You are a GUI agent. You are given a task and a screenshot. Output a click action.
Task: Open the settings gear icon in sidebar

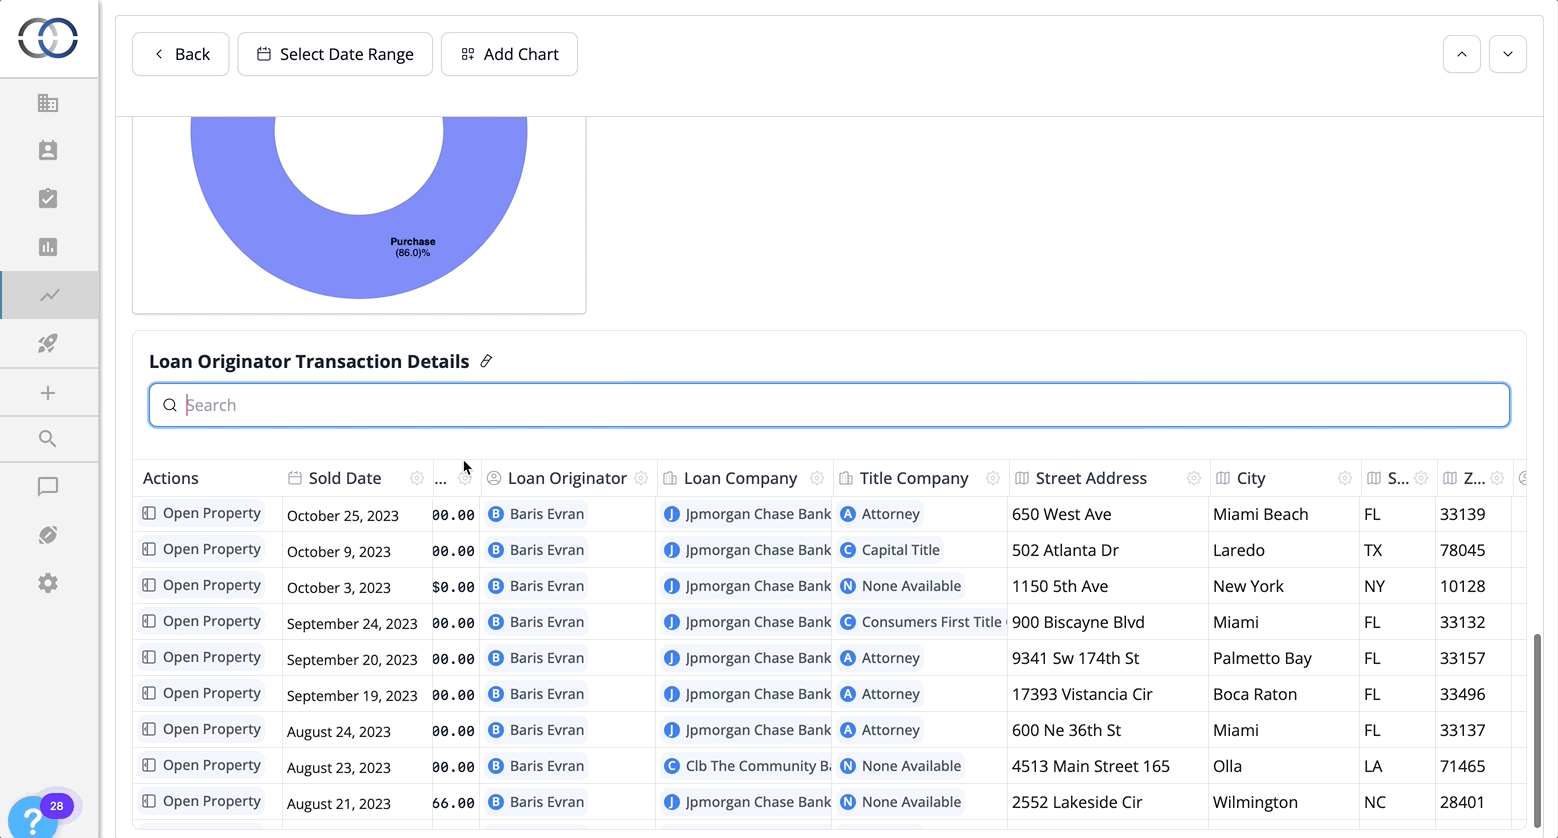click(x=48, y=583)
